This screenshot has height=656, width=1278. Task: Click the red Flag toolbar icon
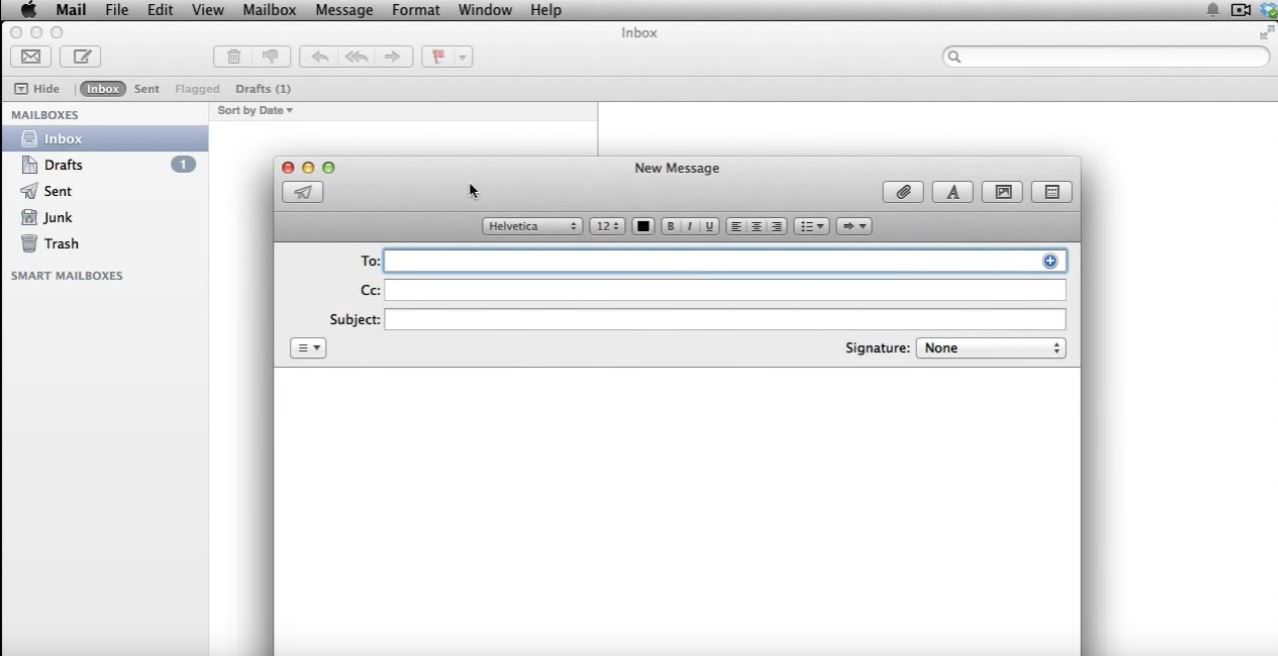[438, 57]
